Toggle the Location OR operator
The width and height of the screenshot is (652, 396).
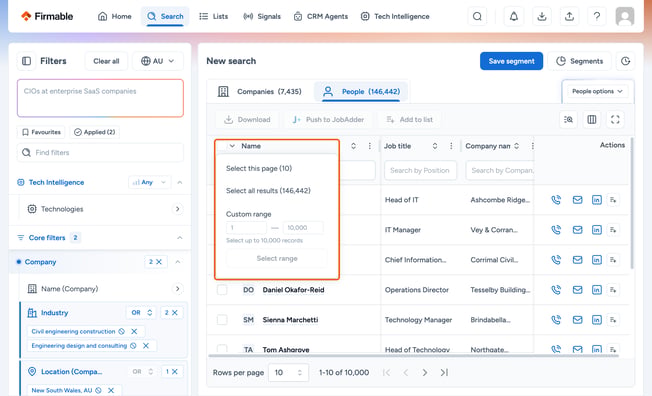142,371
